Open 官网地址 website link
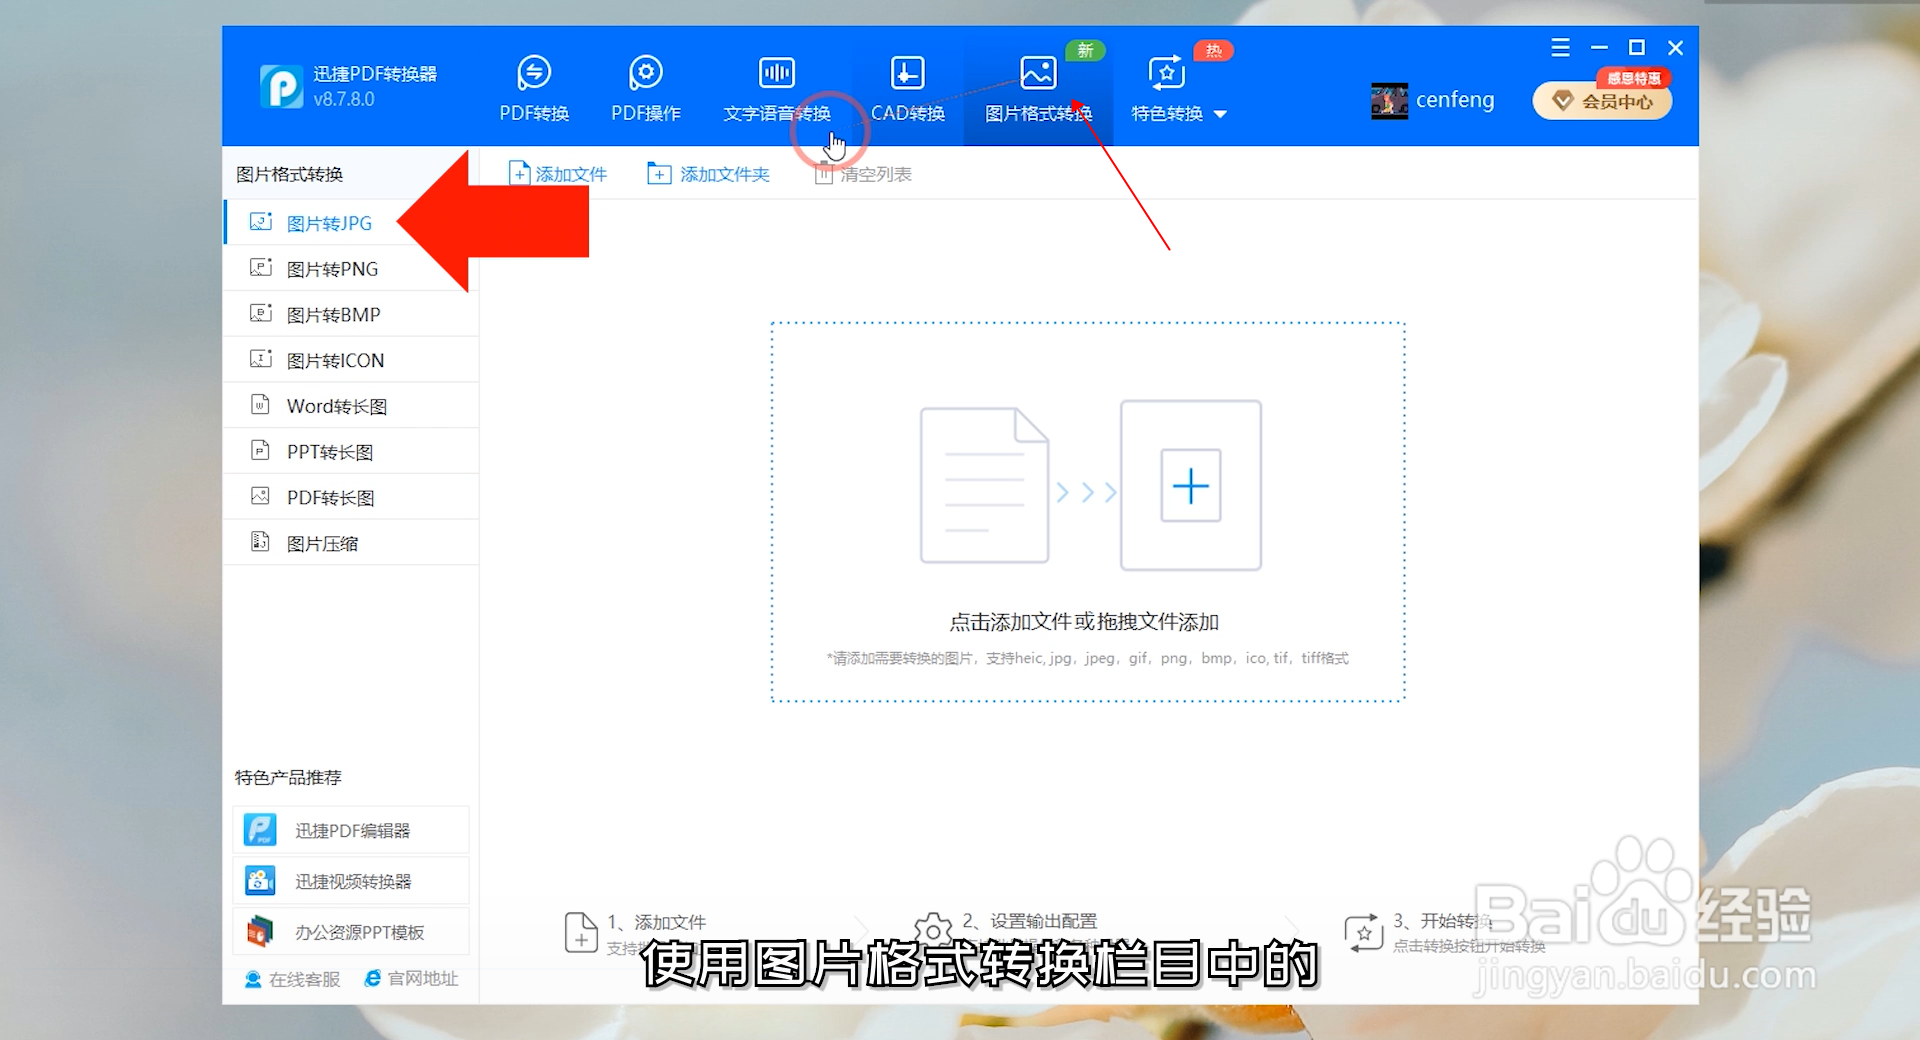The width and height of the screenshot is (1920, 1040). pyautogui.click(x=411, y=978)
